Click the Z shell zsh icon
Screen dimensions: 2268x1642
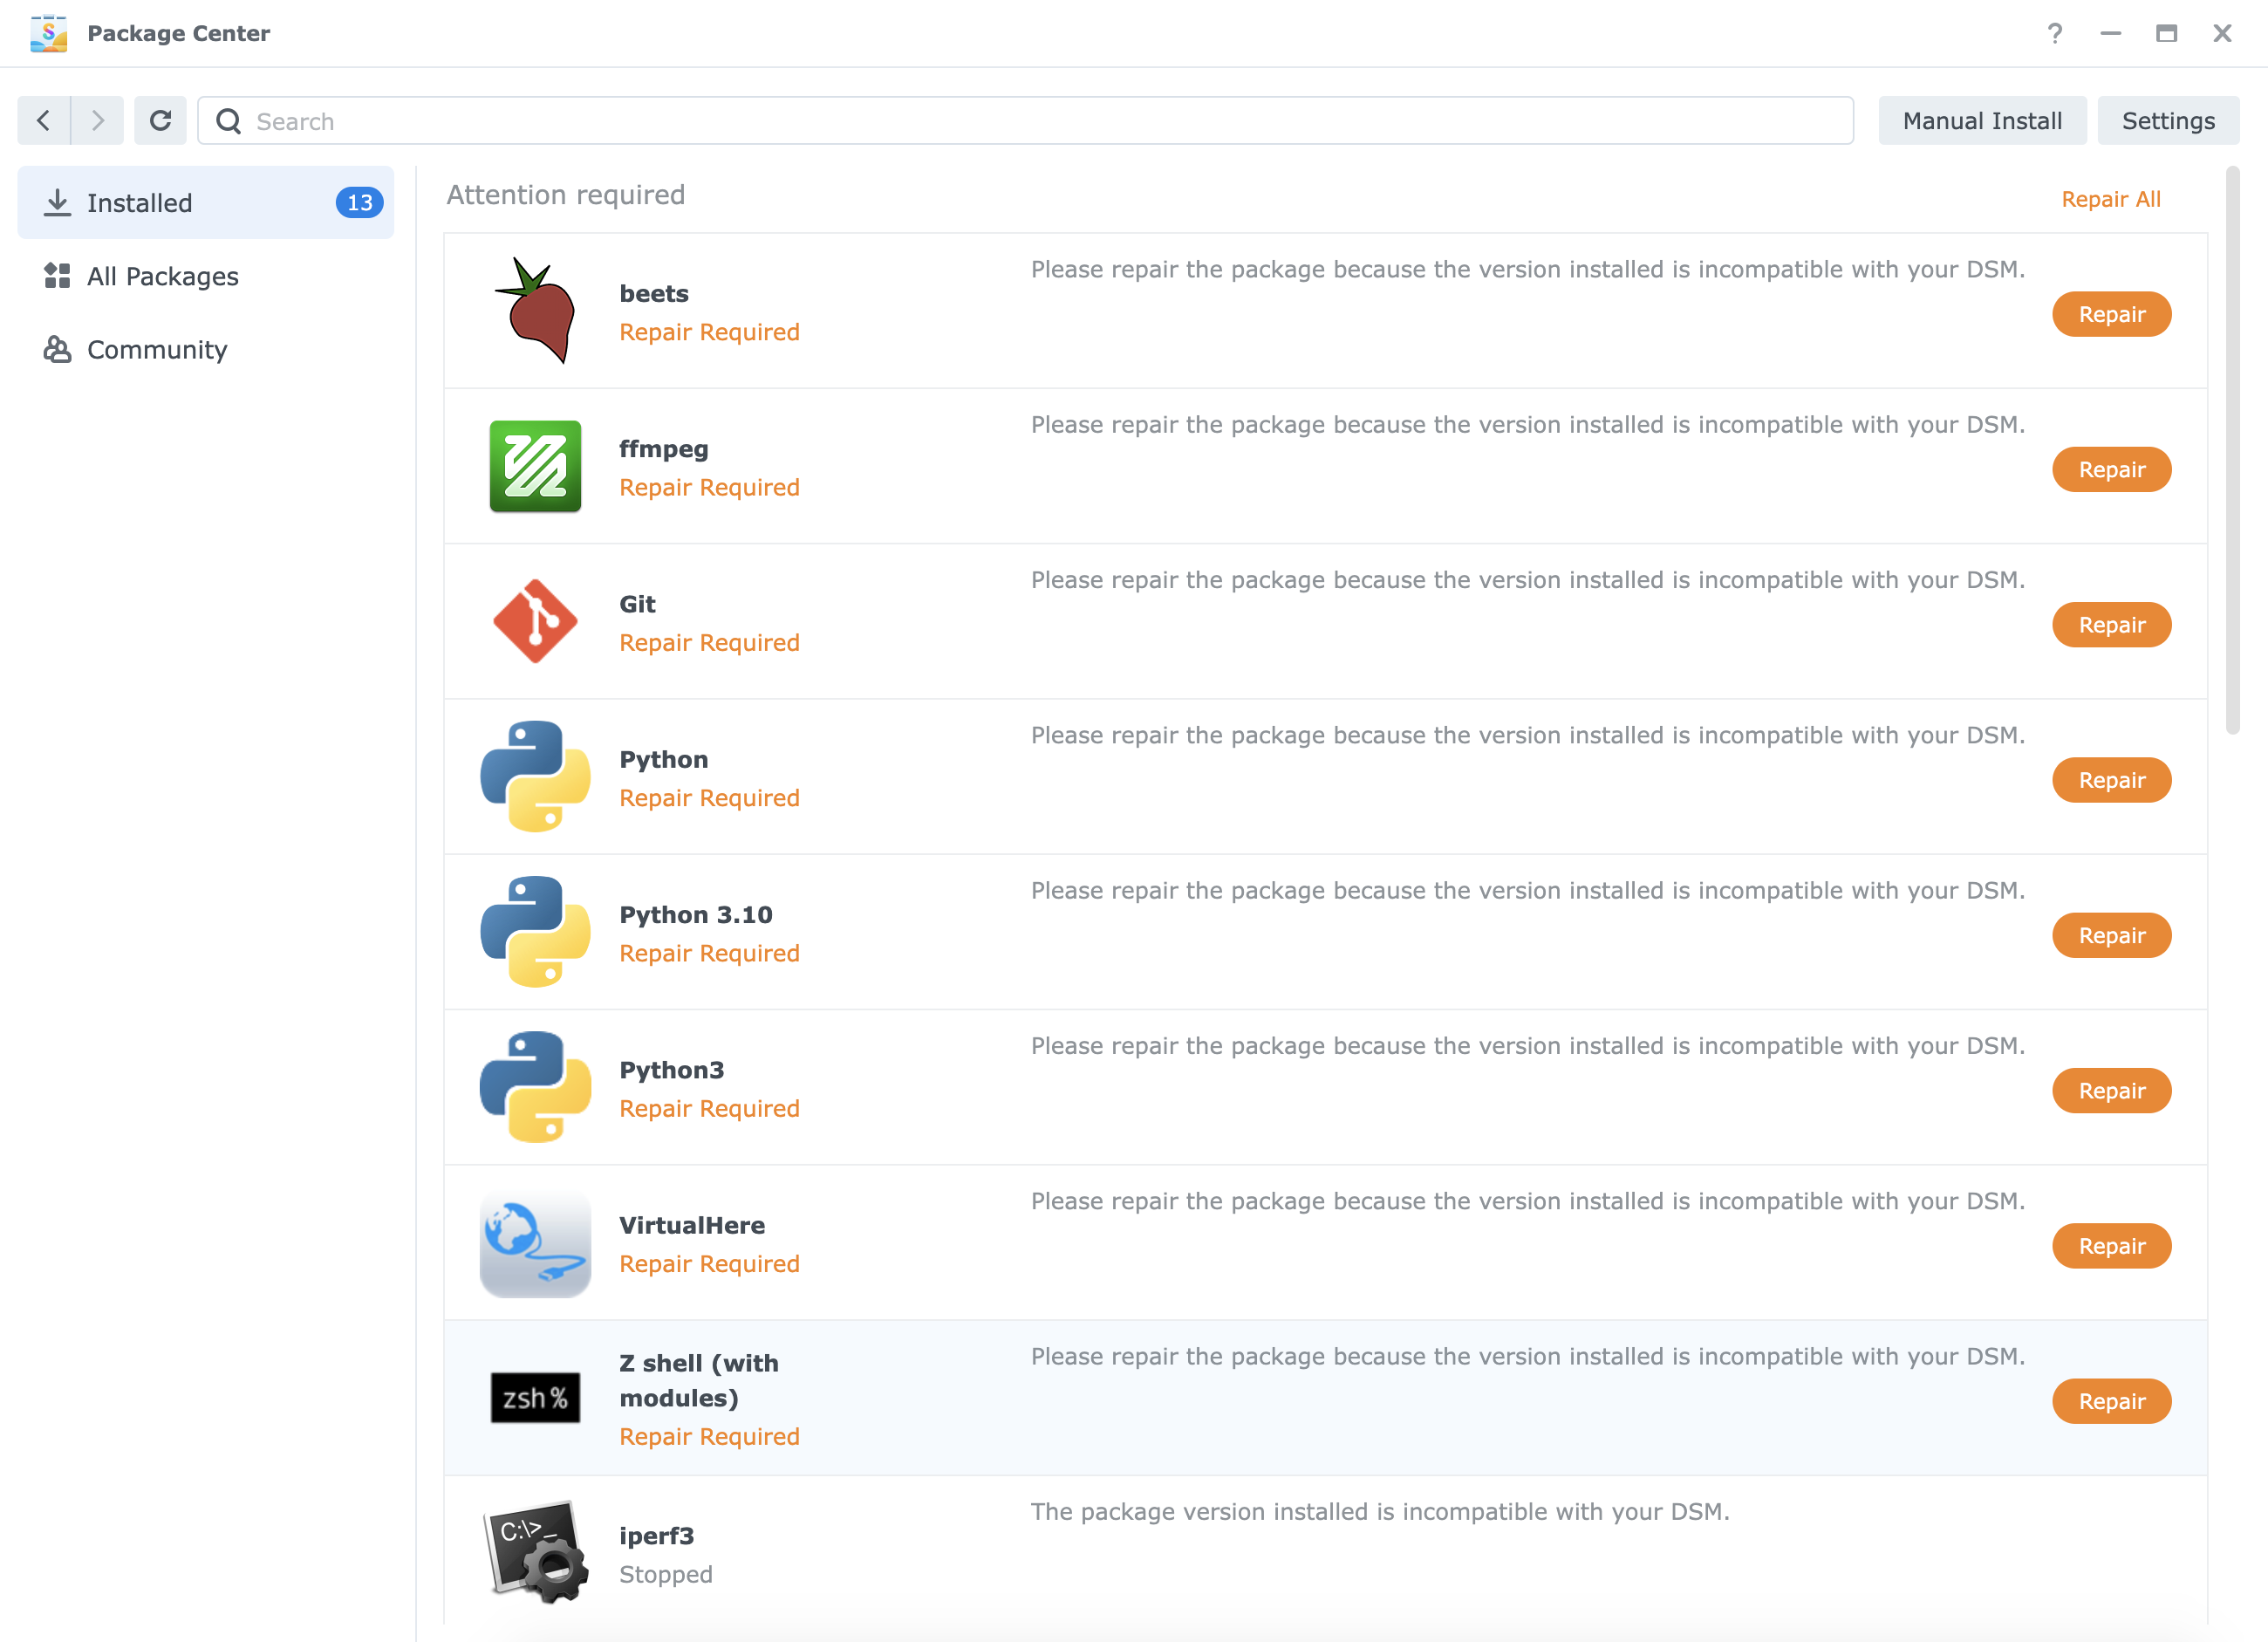(535, 1398)
